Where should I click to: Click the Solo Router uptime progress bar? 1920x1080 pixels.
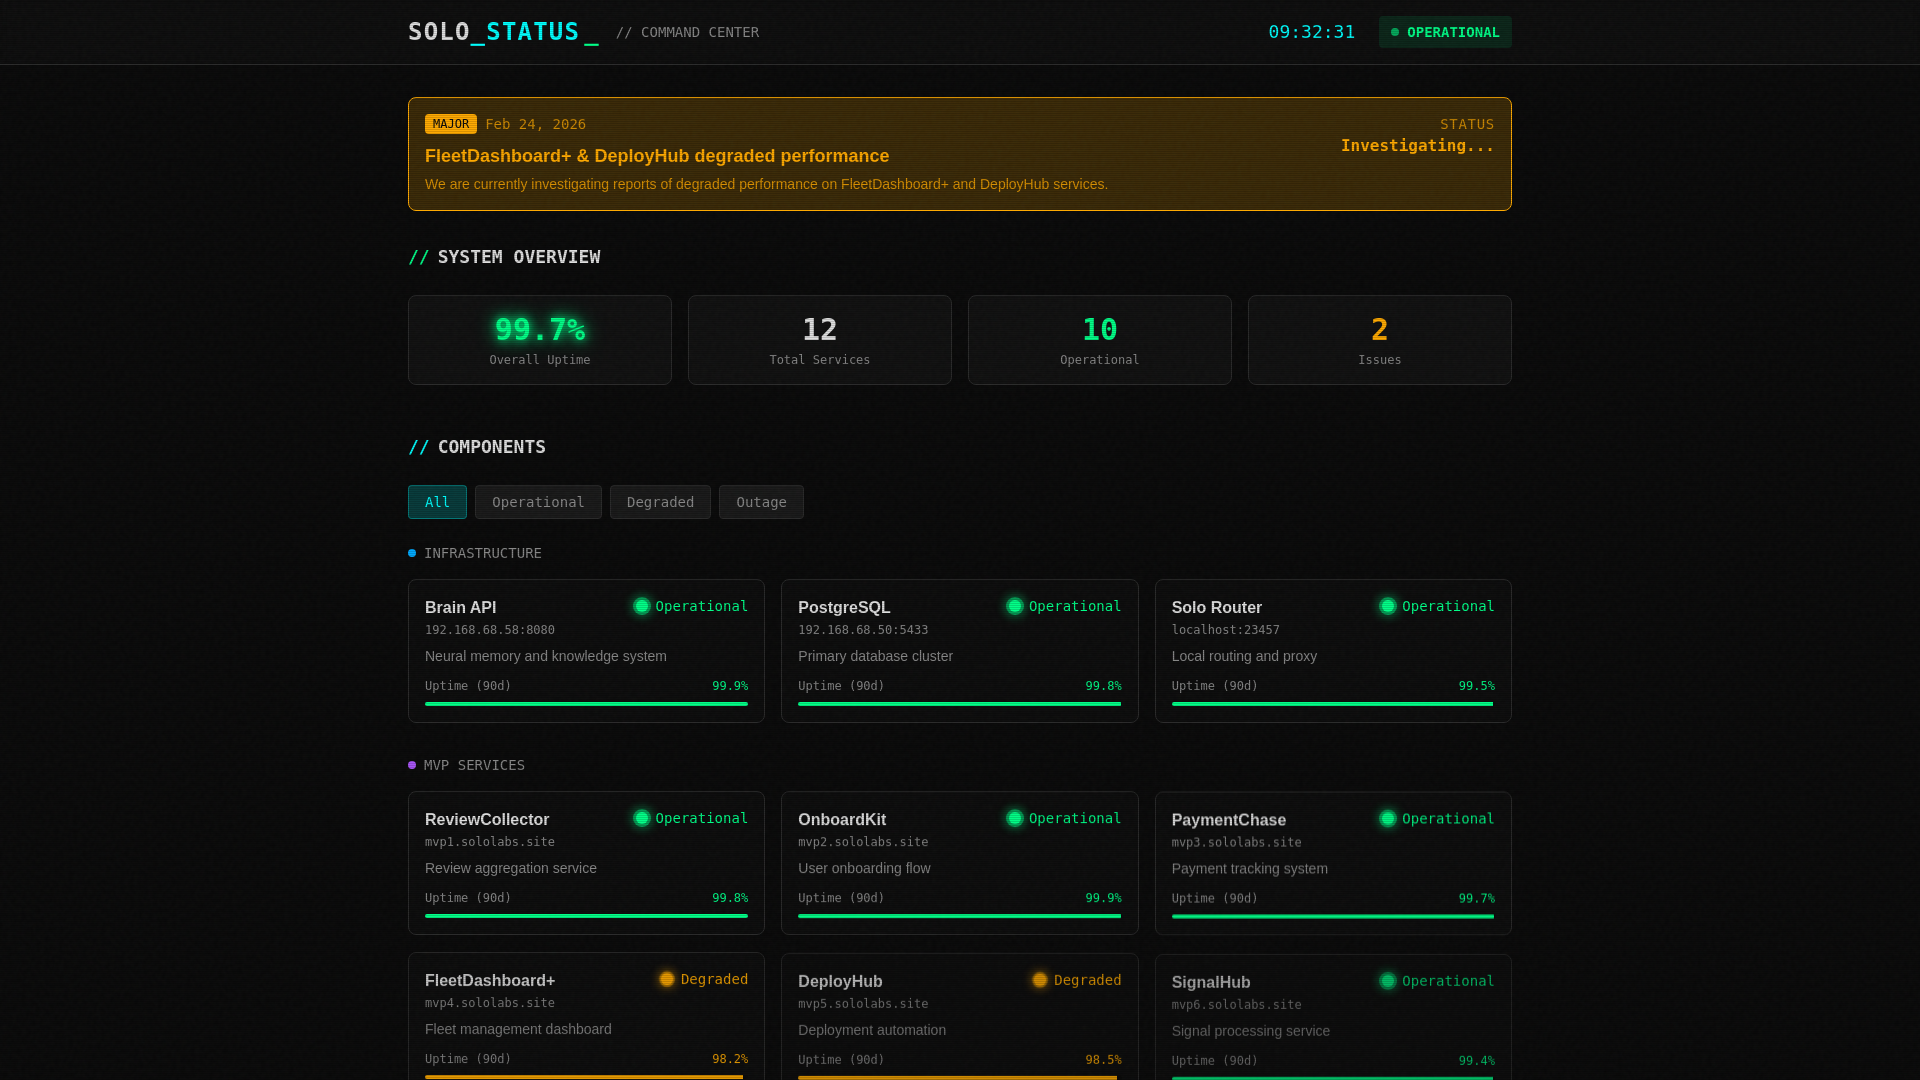(1333, 704)
